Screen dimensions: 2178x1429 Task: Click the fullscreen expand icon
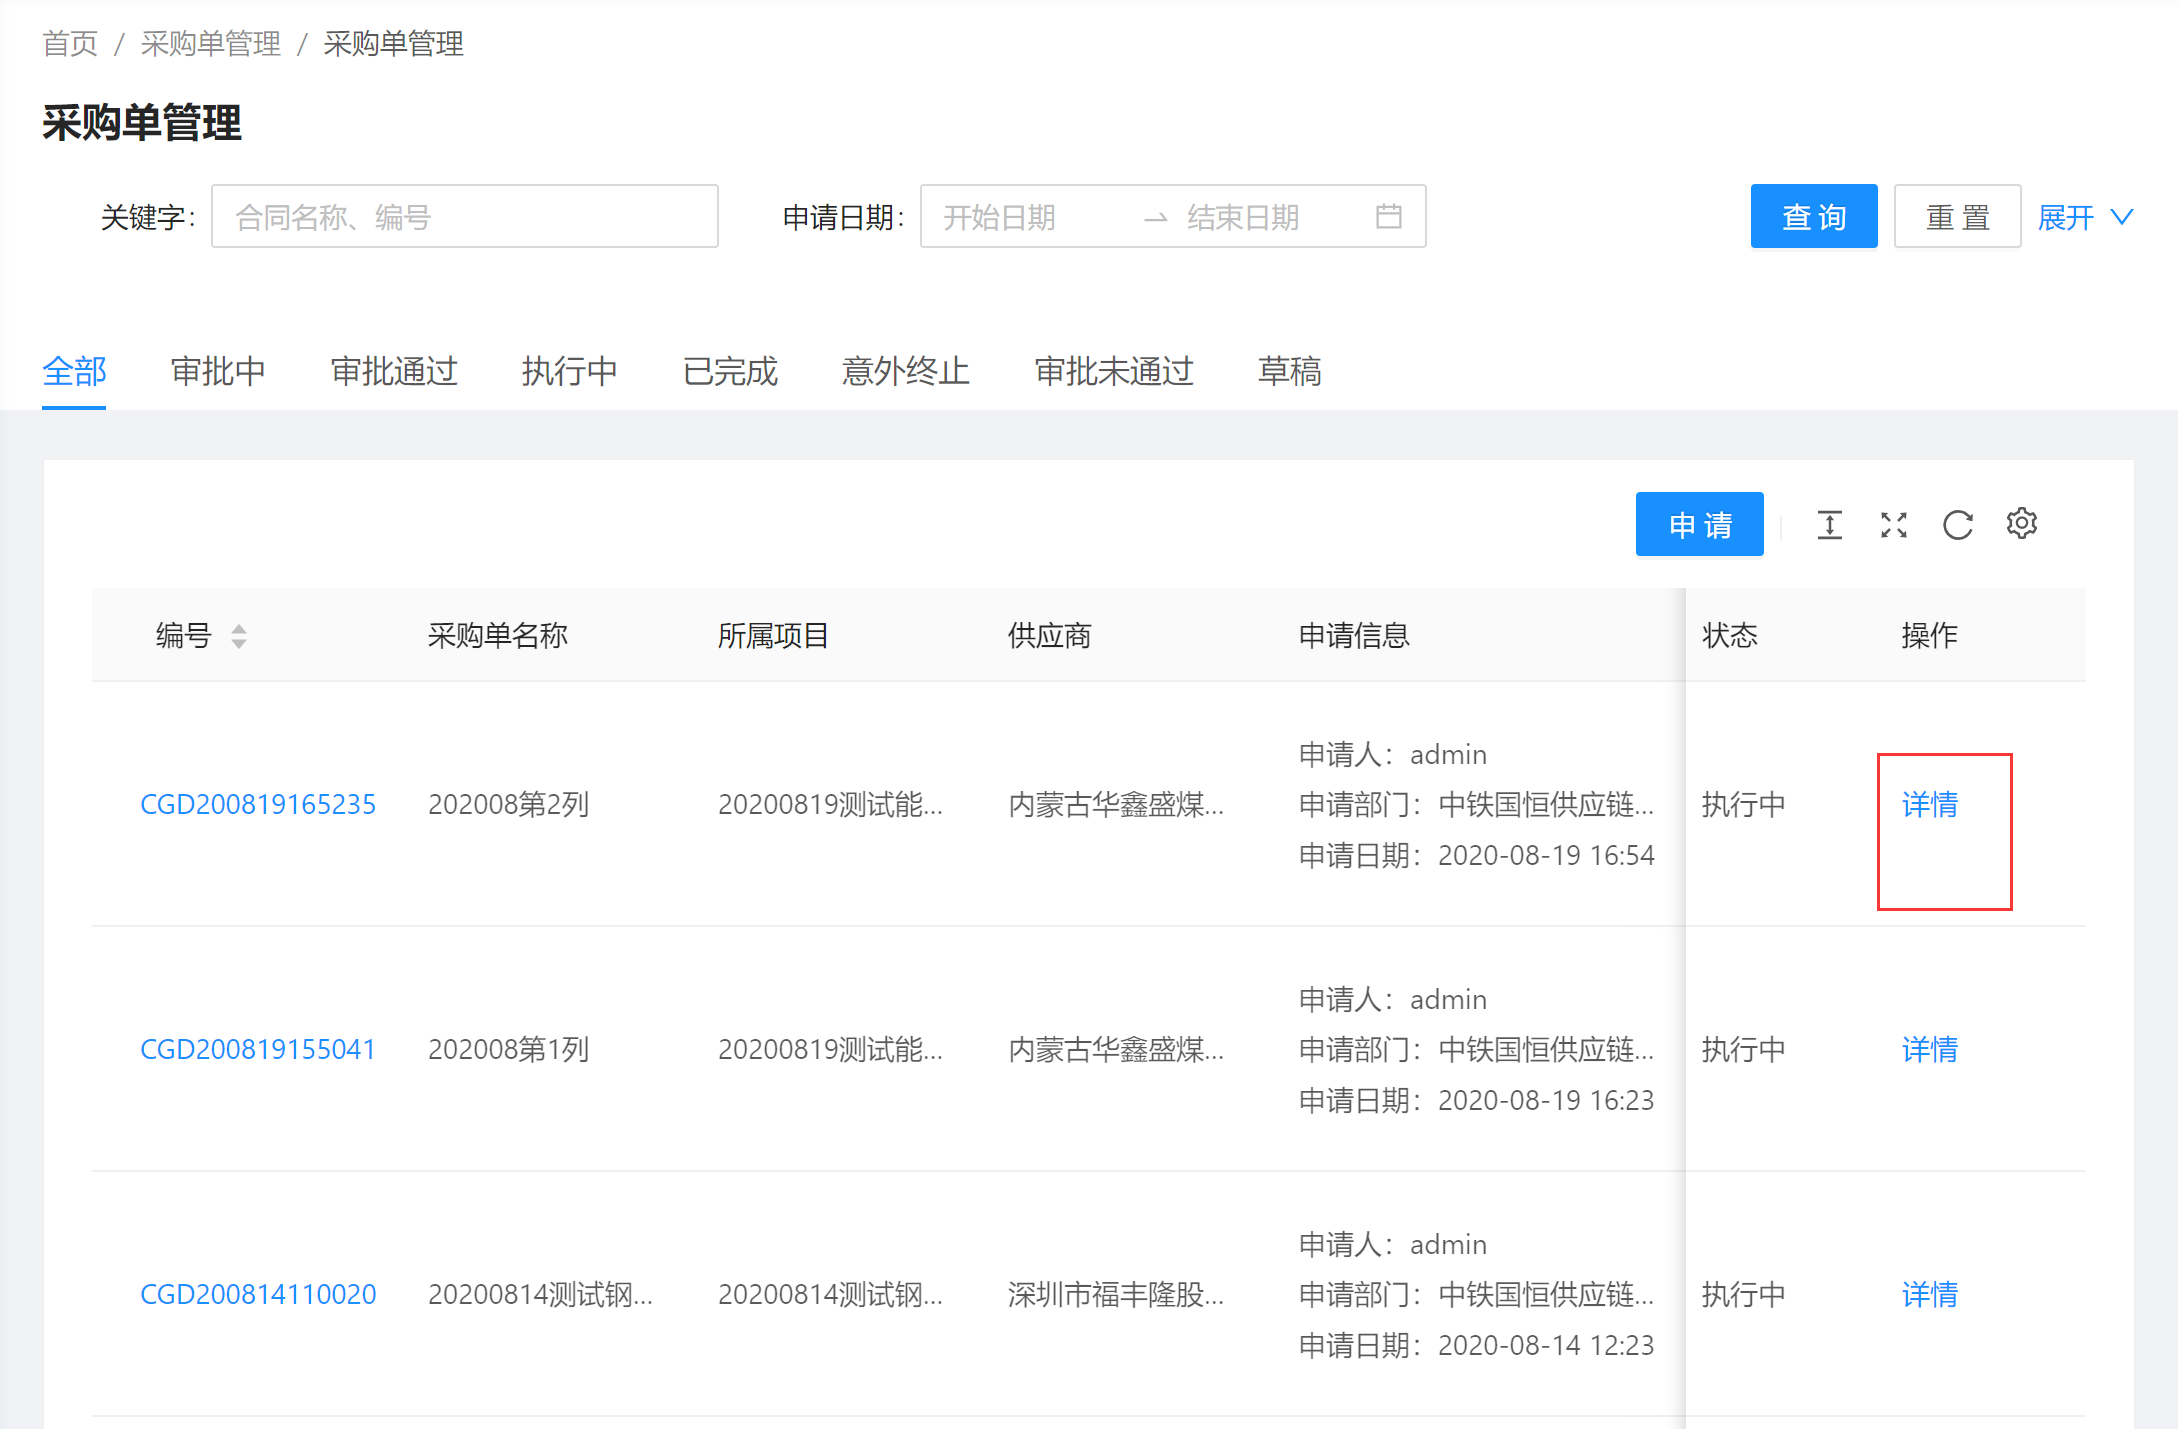[x=1893, y=524]
